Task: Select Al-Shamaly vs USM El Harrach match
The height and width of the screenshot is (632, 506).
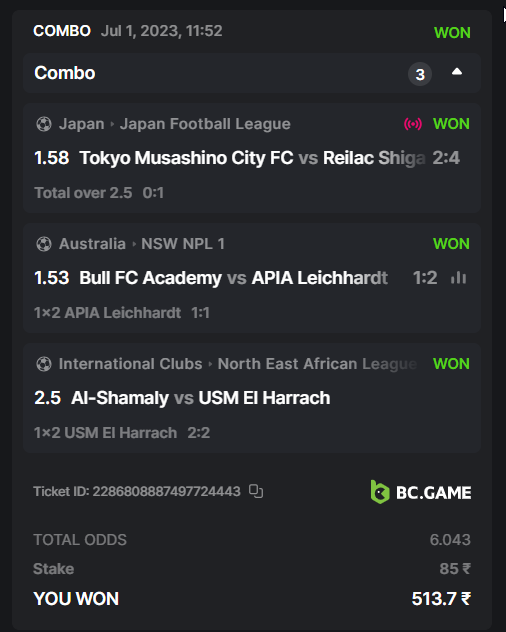Action: pyautogui.click(x=200, y=398)
